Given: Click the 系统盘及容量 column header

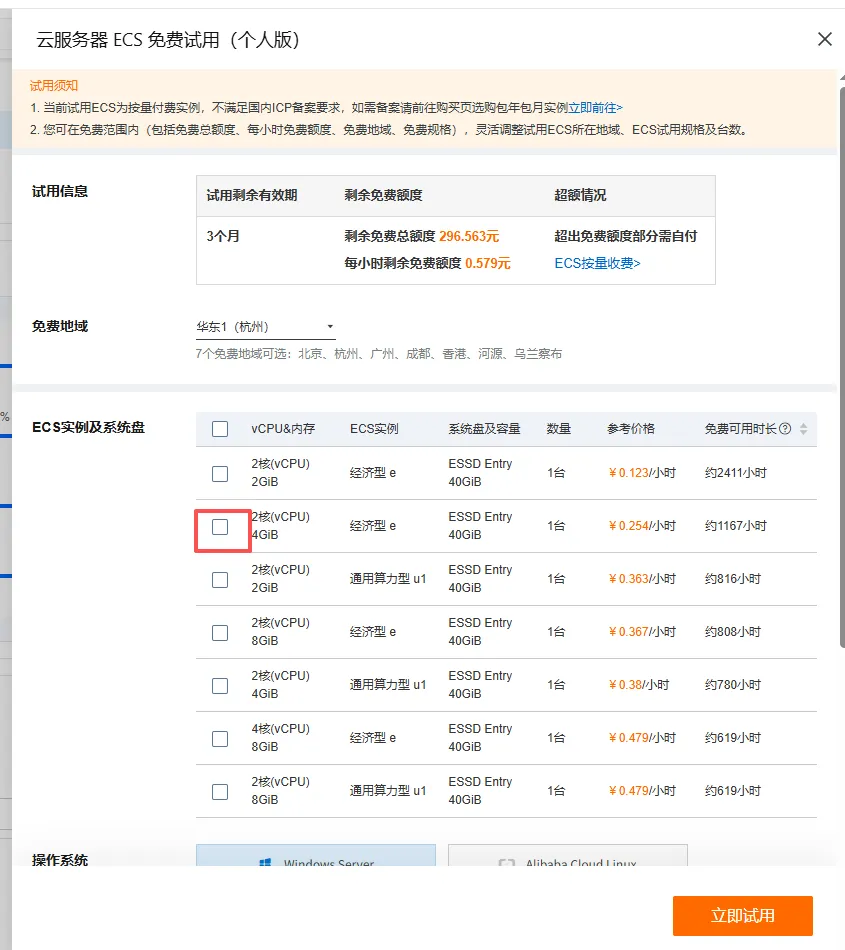Looking at the screenshot, I should [485, 429].
